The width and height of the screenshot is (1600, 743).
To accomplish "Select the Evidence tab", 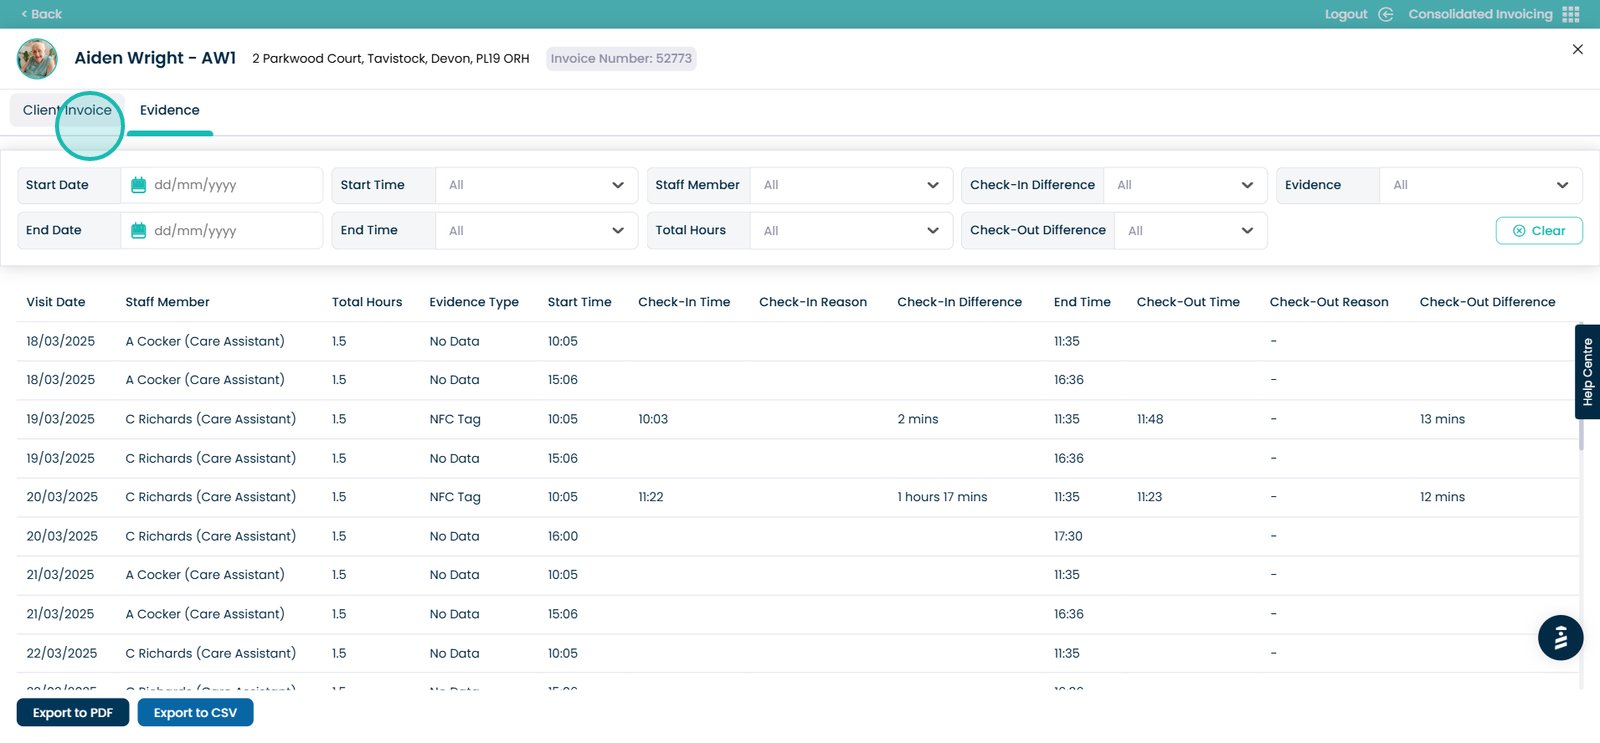I will pyautogui.click(x=170, y=110).
